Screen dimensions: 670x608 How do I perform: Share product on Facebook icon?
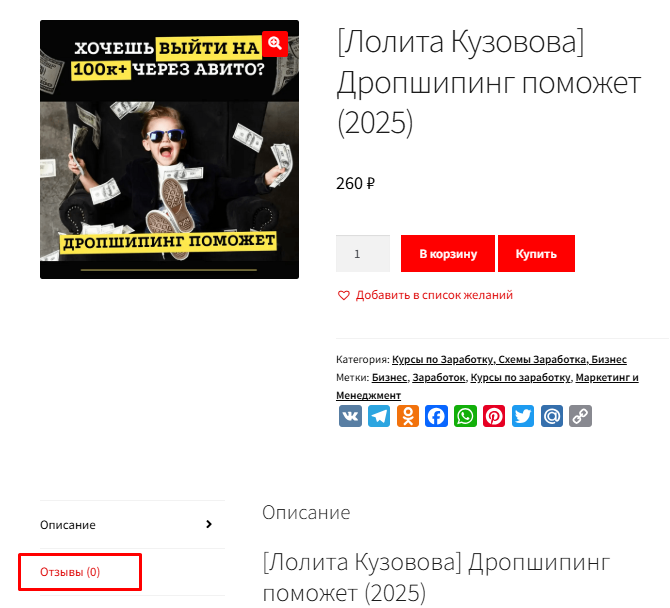click(x=436, y=416)
